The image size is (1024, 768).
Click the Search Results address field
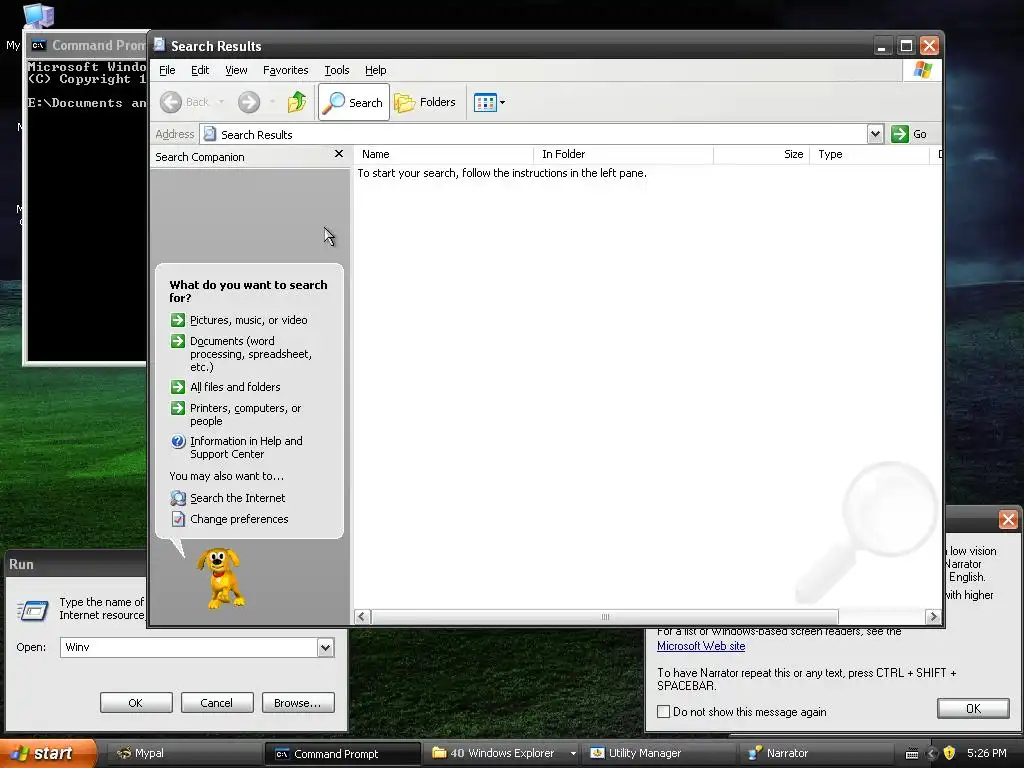[x=534, y=135]
